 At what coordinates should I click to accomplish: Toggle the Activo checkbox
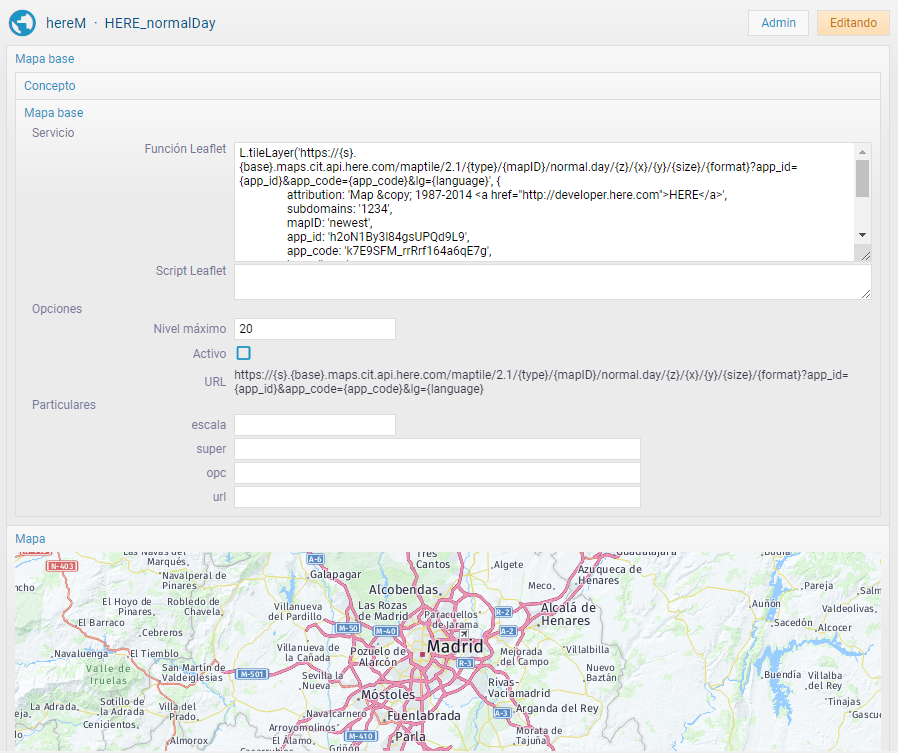pos(243,353)
